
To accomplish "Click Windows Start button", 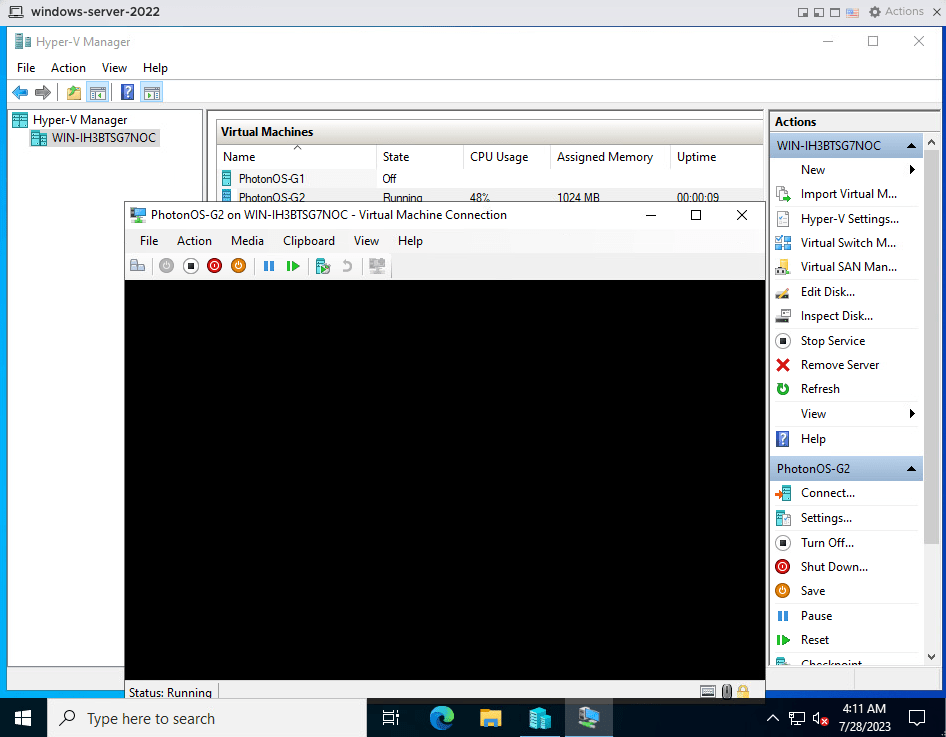I will (23, 718).
